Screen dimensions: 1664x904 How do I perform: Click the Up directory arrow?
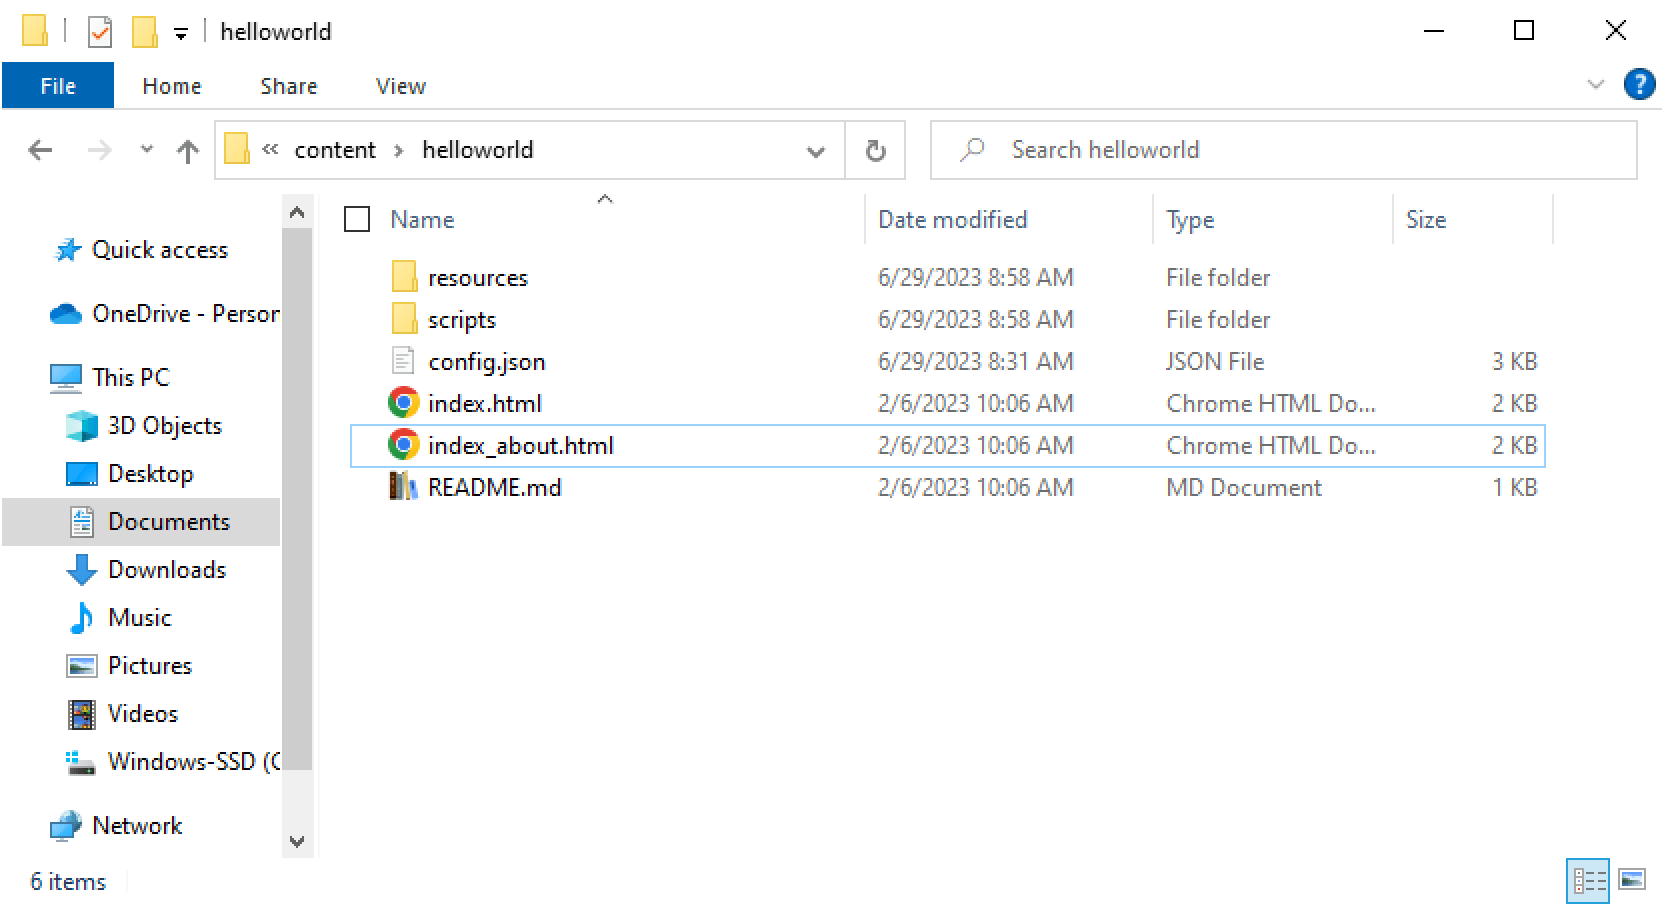[x=187, y=150]
